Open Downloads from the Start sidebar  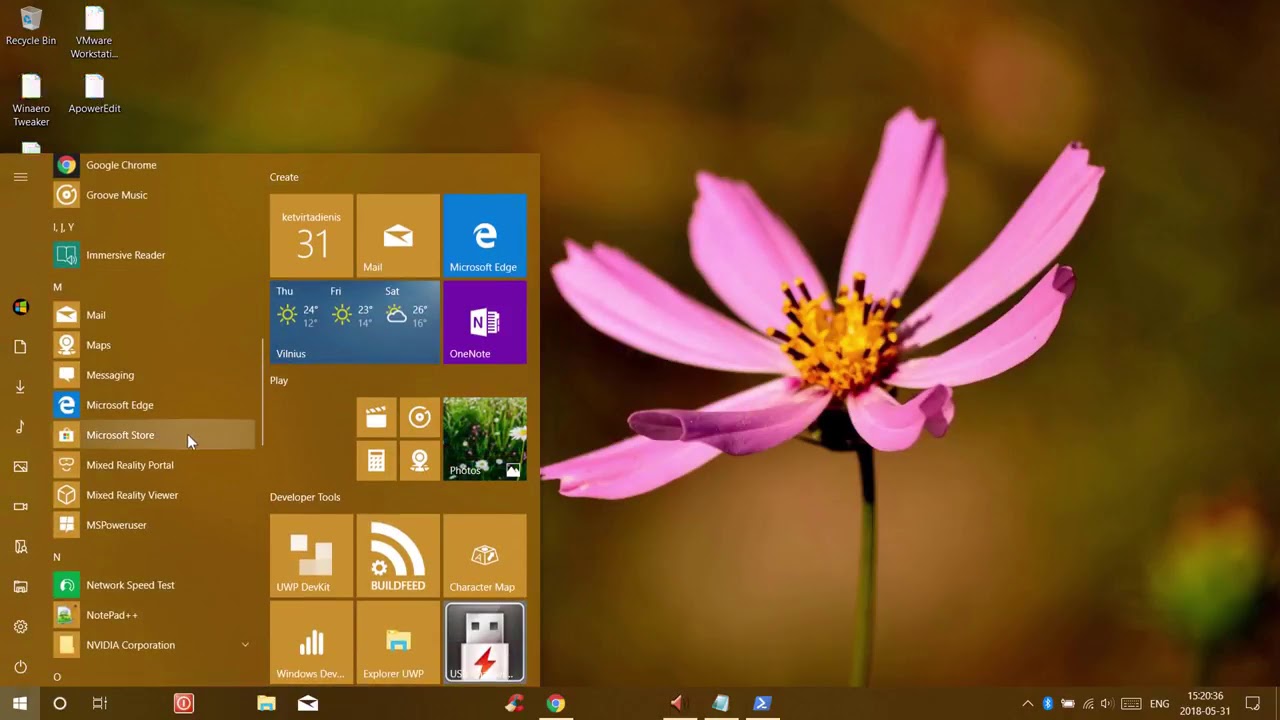click(20, 387)
